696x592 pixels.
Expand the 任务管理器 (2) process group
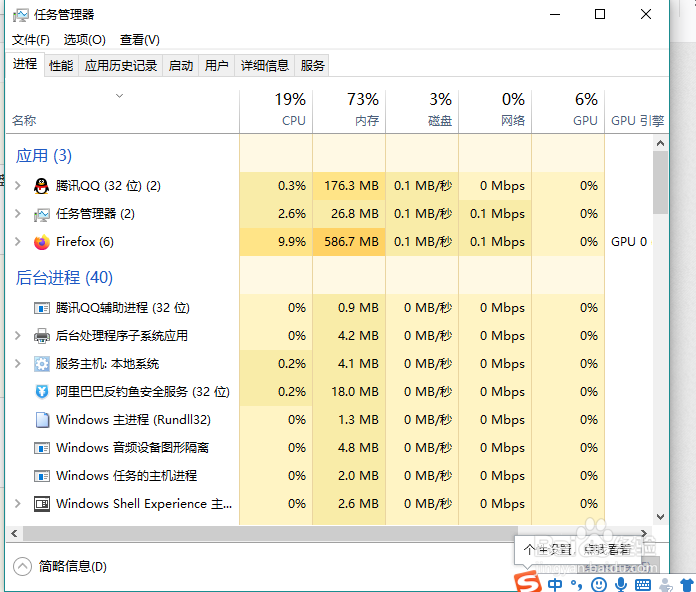[x=17, y=214]
